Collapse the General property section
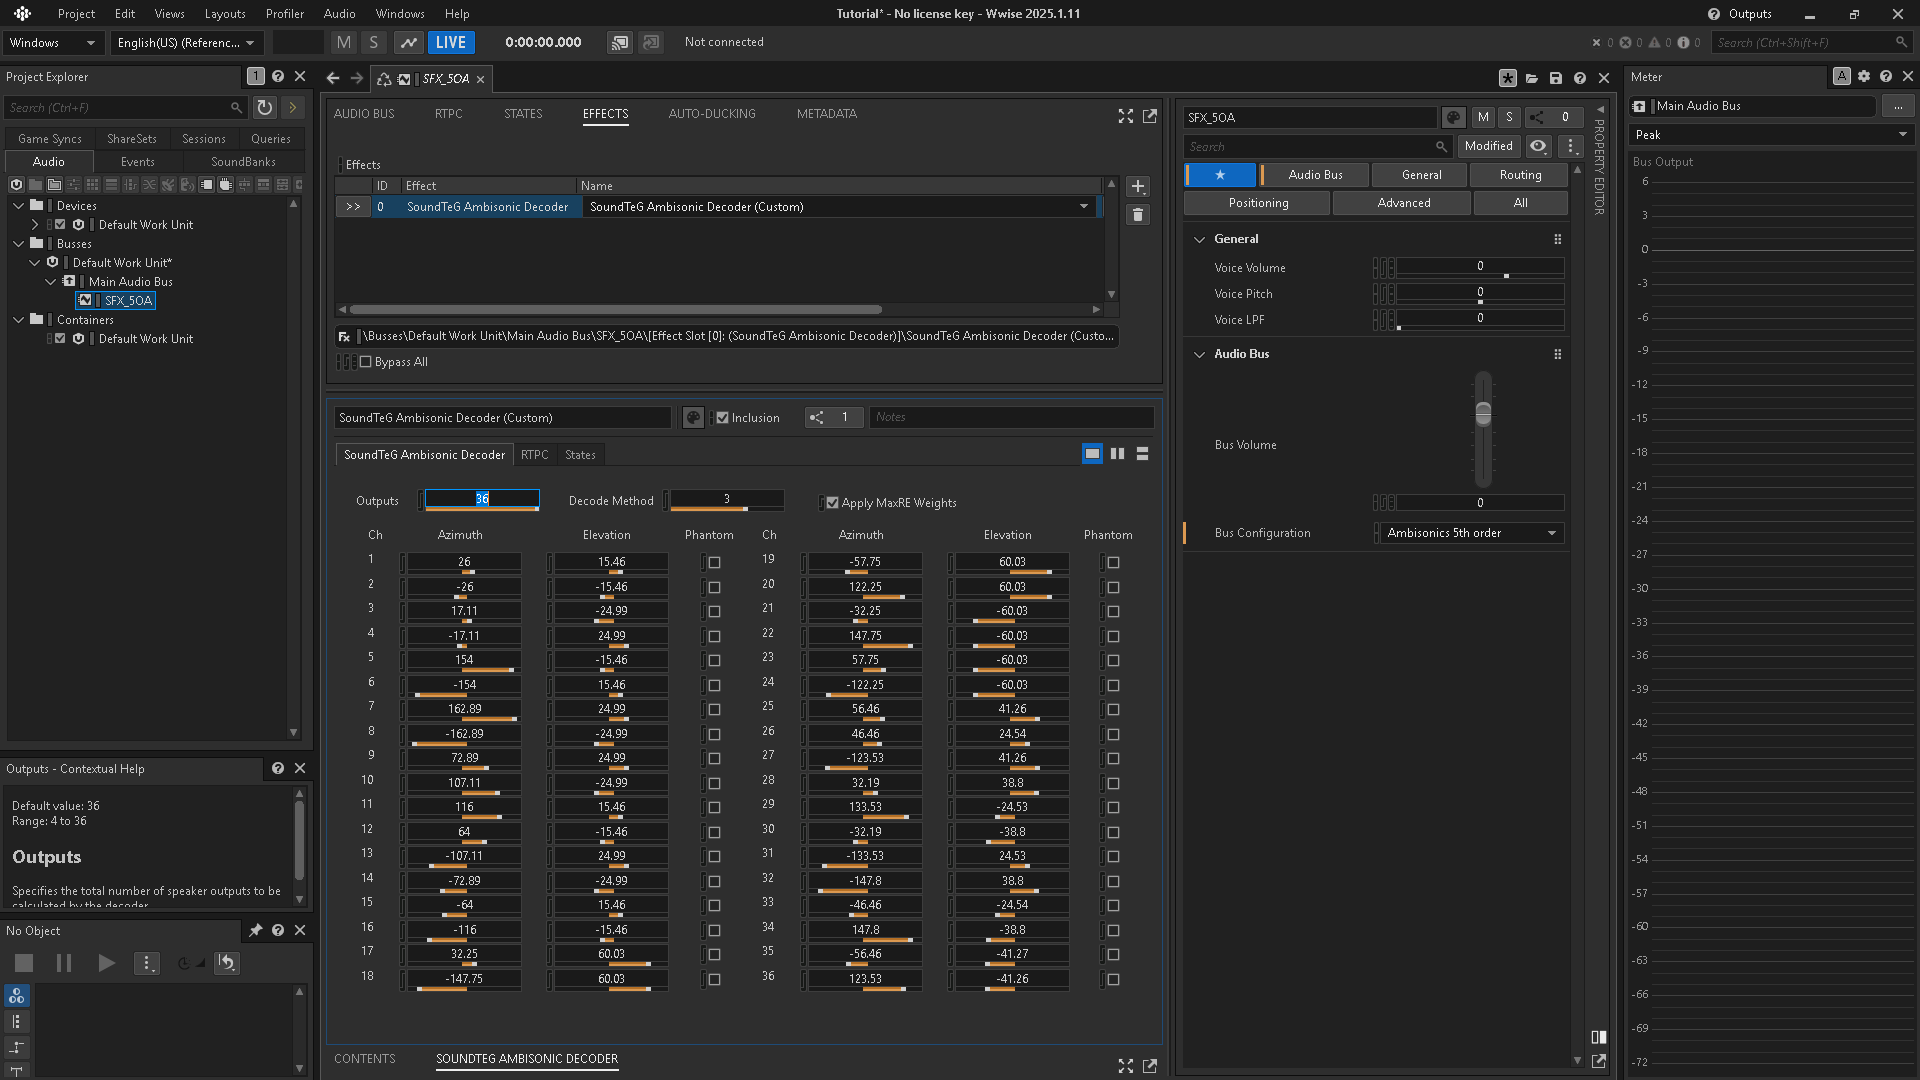1920x1080 pixels. (1200, 240)
